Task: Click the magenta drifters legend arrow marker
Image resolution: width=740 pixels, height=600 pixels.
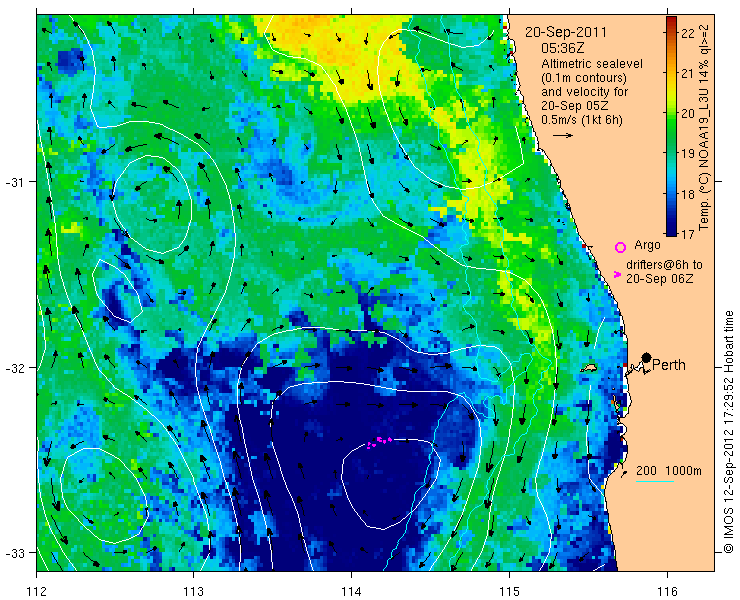Action: pos(617,274)
